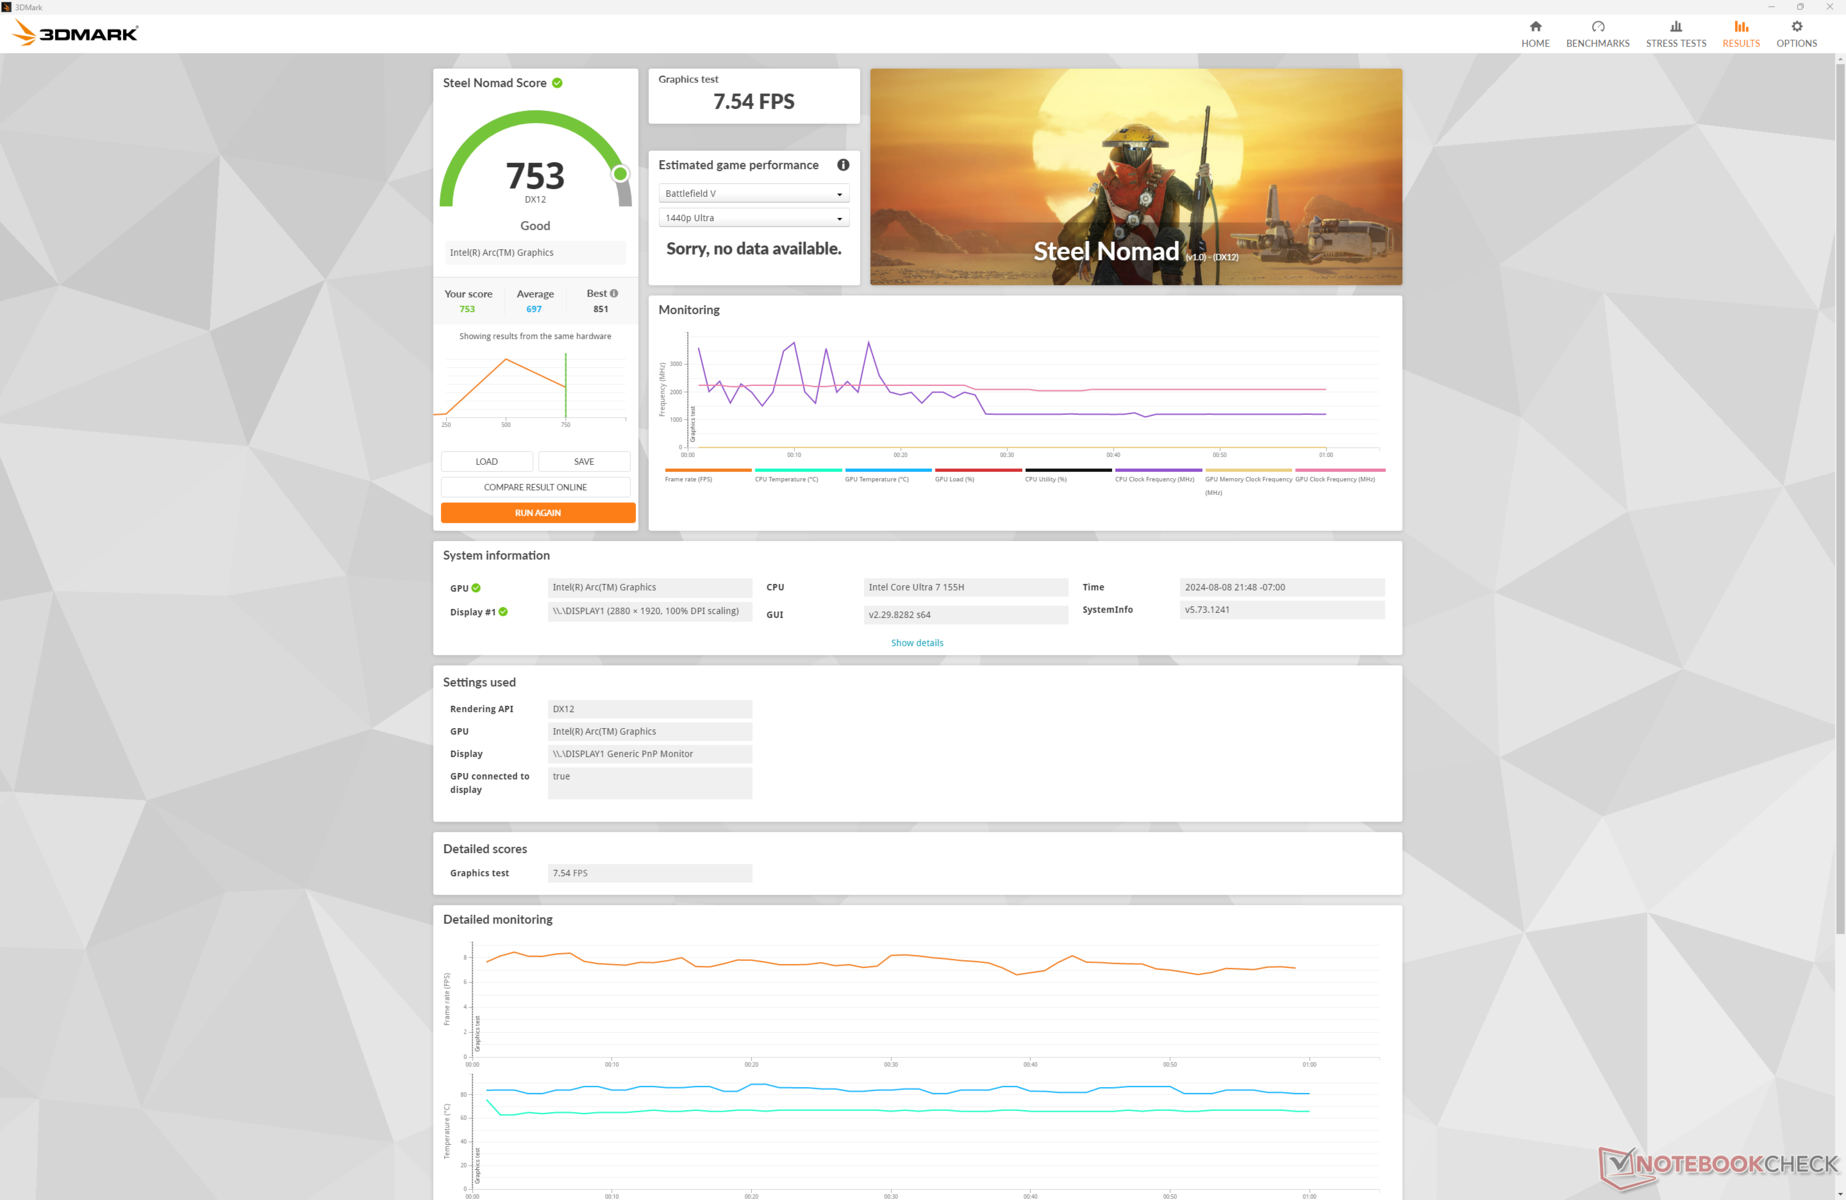
Task: Click the estimated game performance info icon
Action: tap(843, 165)
